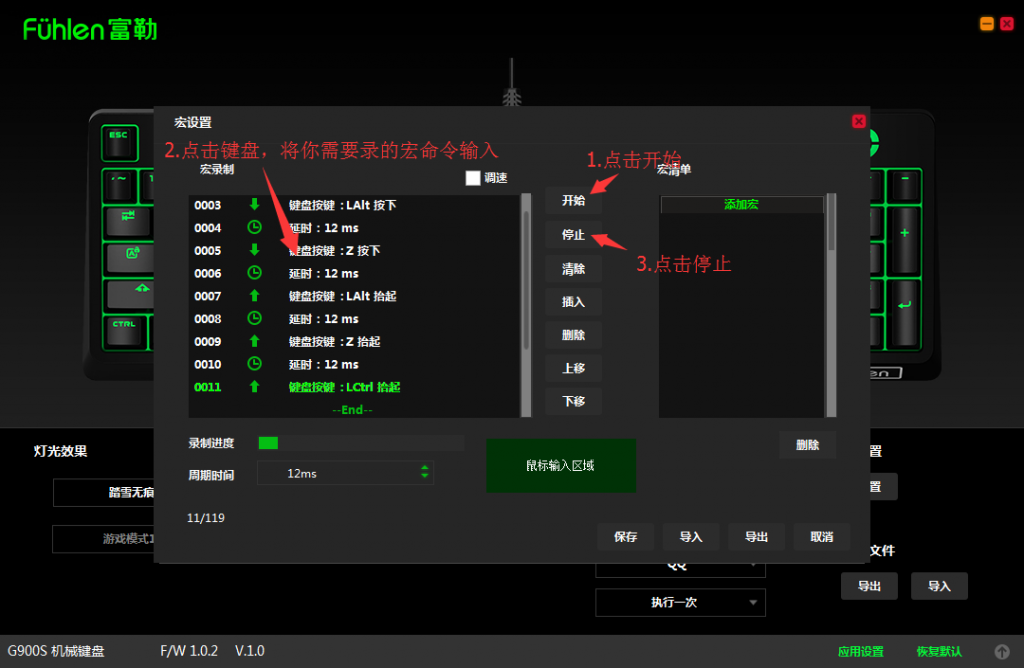Click the key-down arrow icon in row 0003
Image resolution: width=1024 pixels, height=668 pixels.
tap(255, 204)
